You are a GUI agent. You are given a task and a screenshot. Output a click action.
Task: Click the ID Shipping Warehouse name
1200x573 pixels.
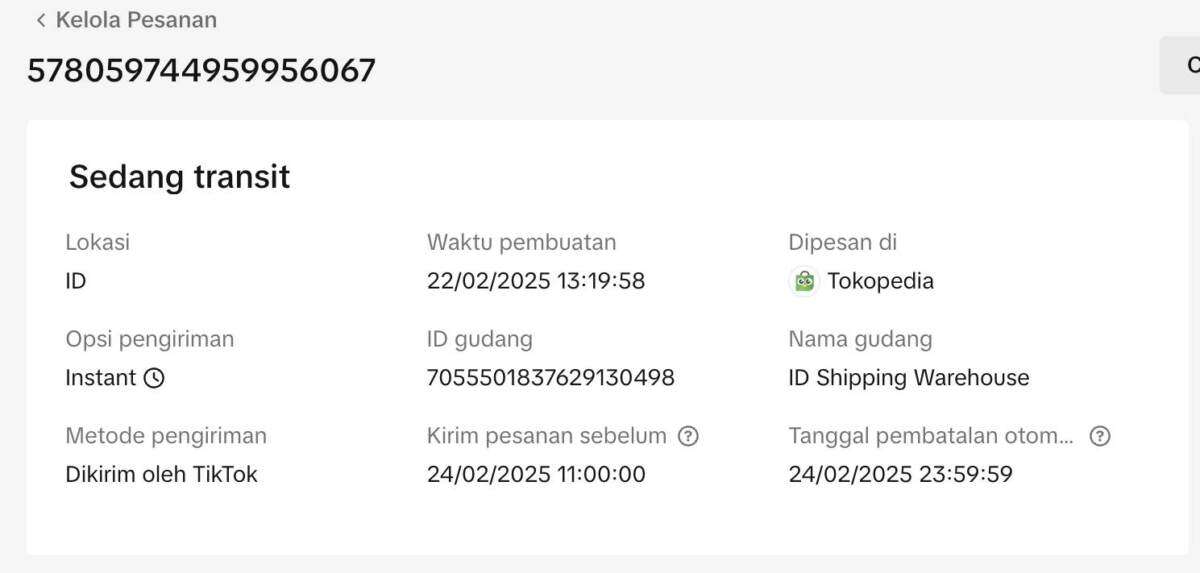click(x=909, y=378)
